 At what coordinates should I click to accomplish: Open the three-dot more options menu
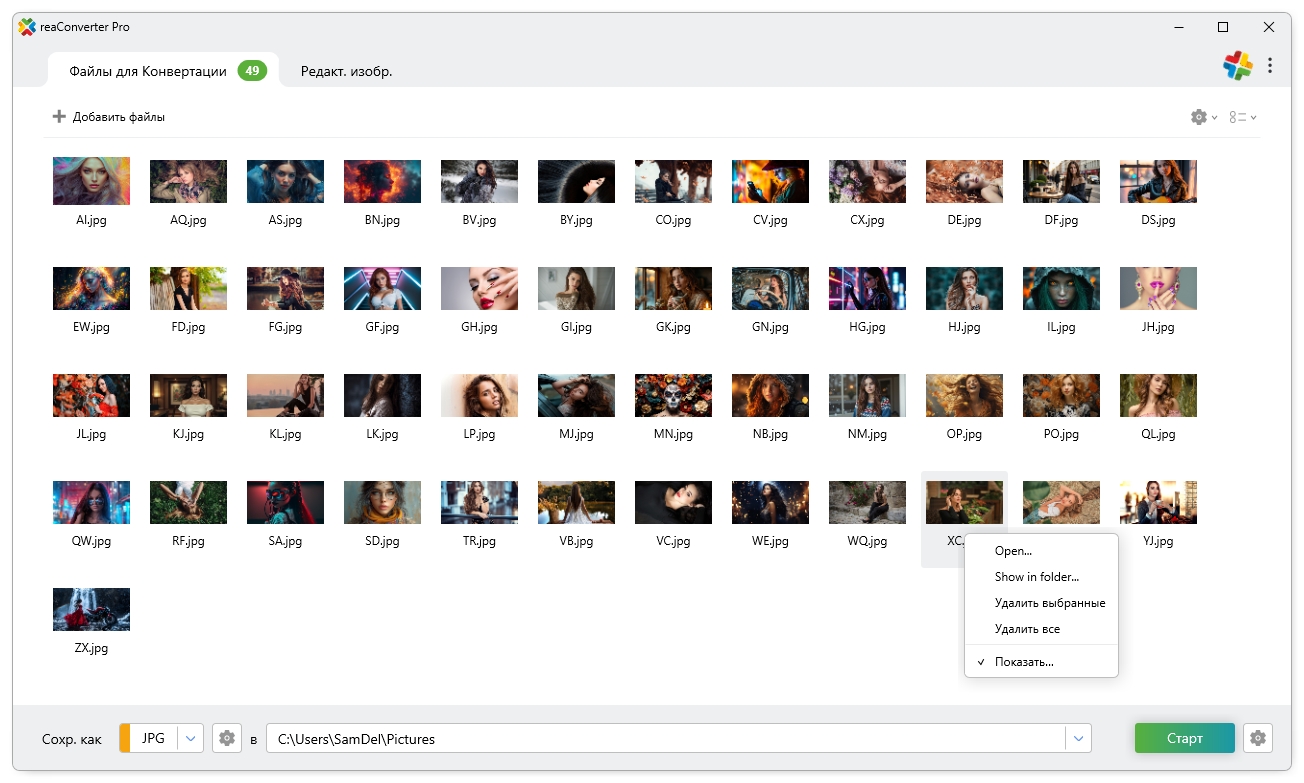pos(1270,66)
